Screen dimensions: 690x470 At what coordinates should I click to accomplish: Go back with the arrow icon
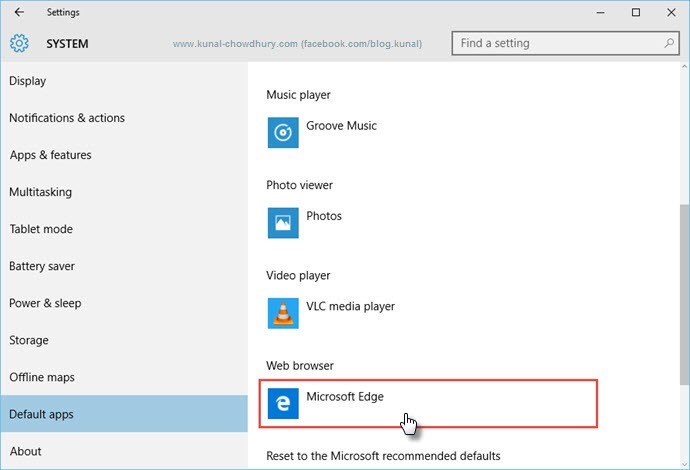point(19,12)
